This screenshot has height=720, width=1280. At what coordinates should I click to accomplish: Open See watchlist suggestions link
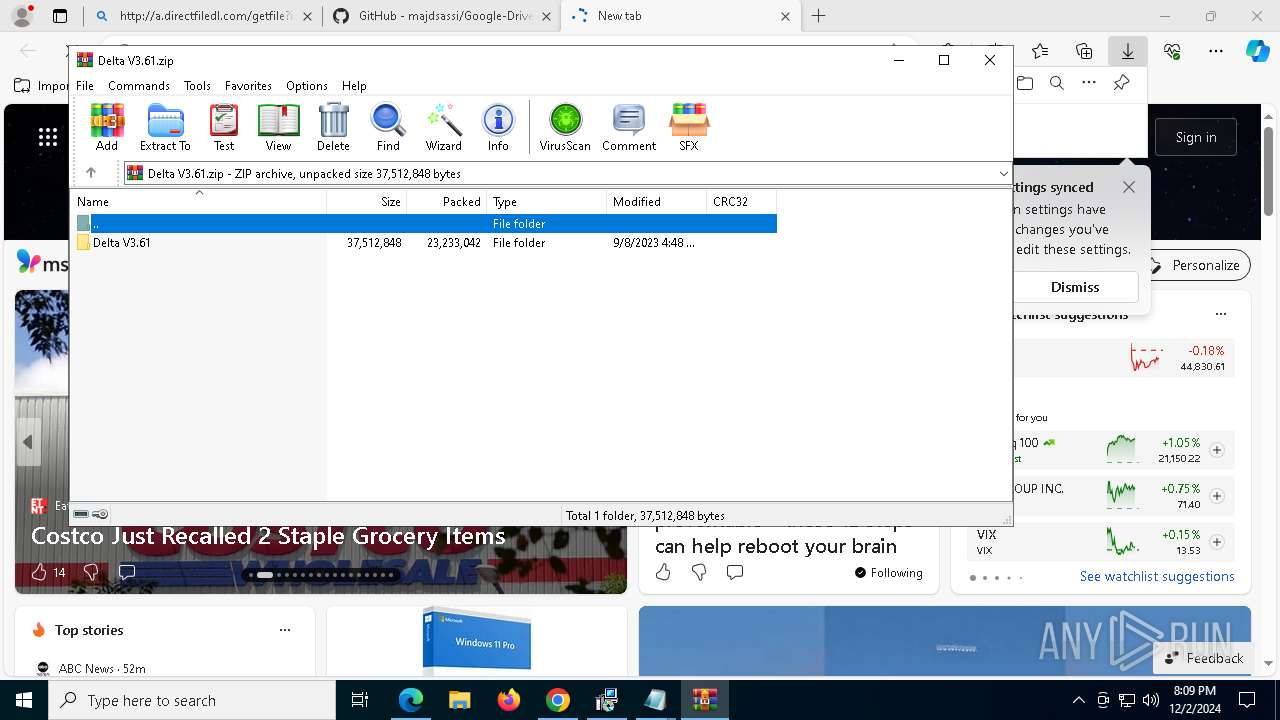point(1157,576)
